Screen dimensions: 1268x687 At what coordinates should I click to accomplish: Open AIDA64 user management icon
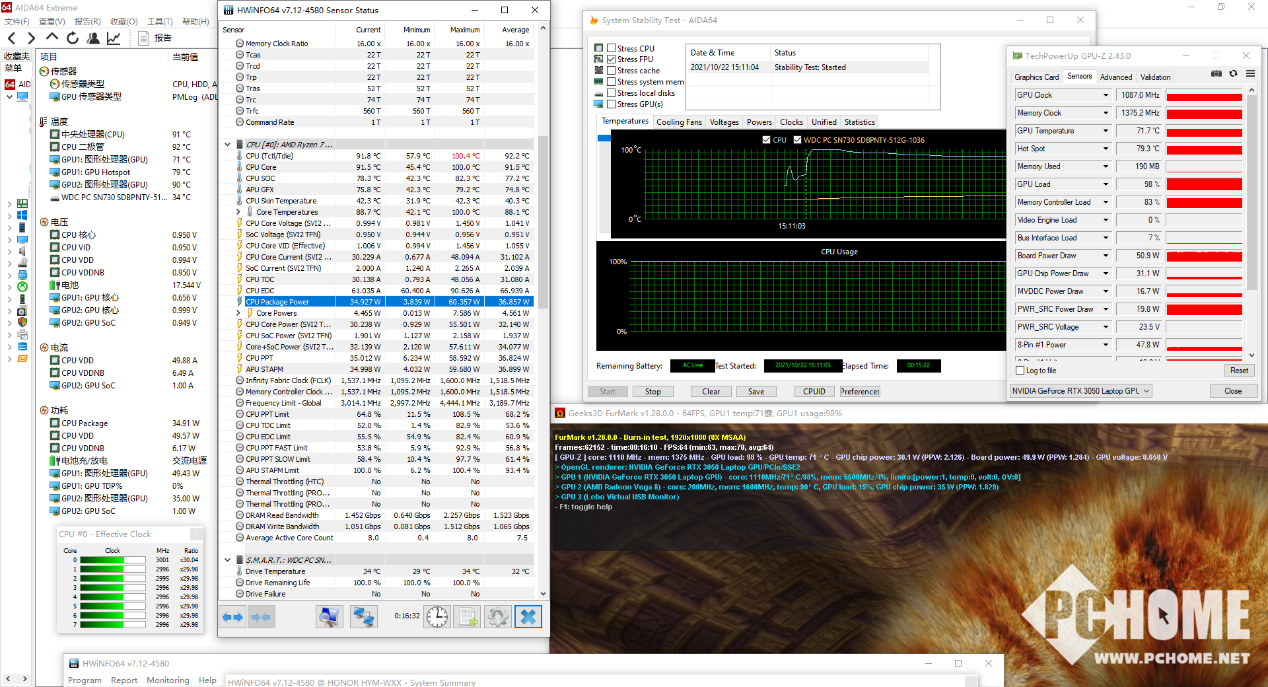click(93, 38)
